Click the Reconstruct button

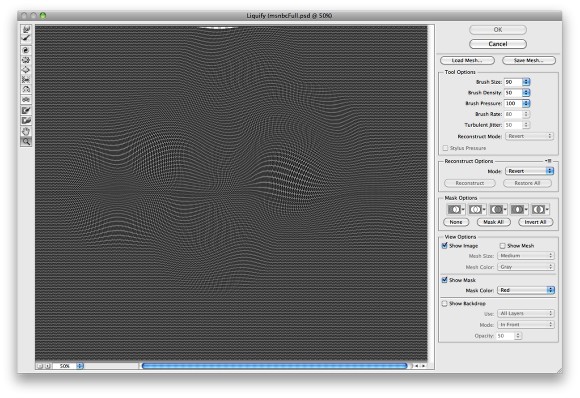tap(470, 183)
